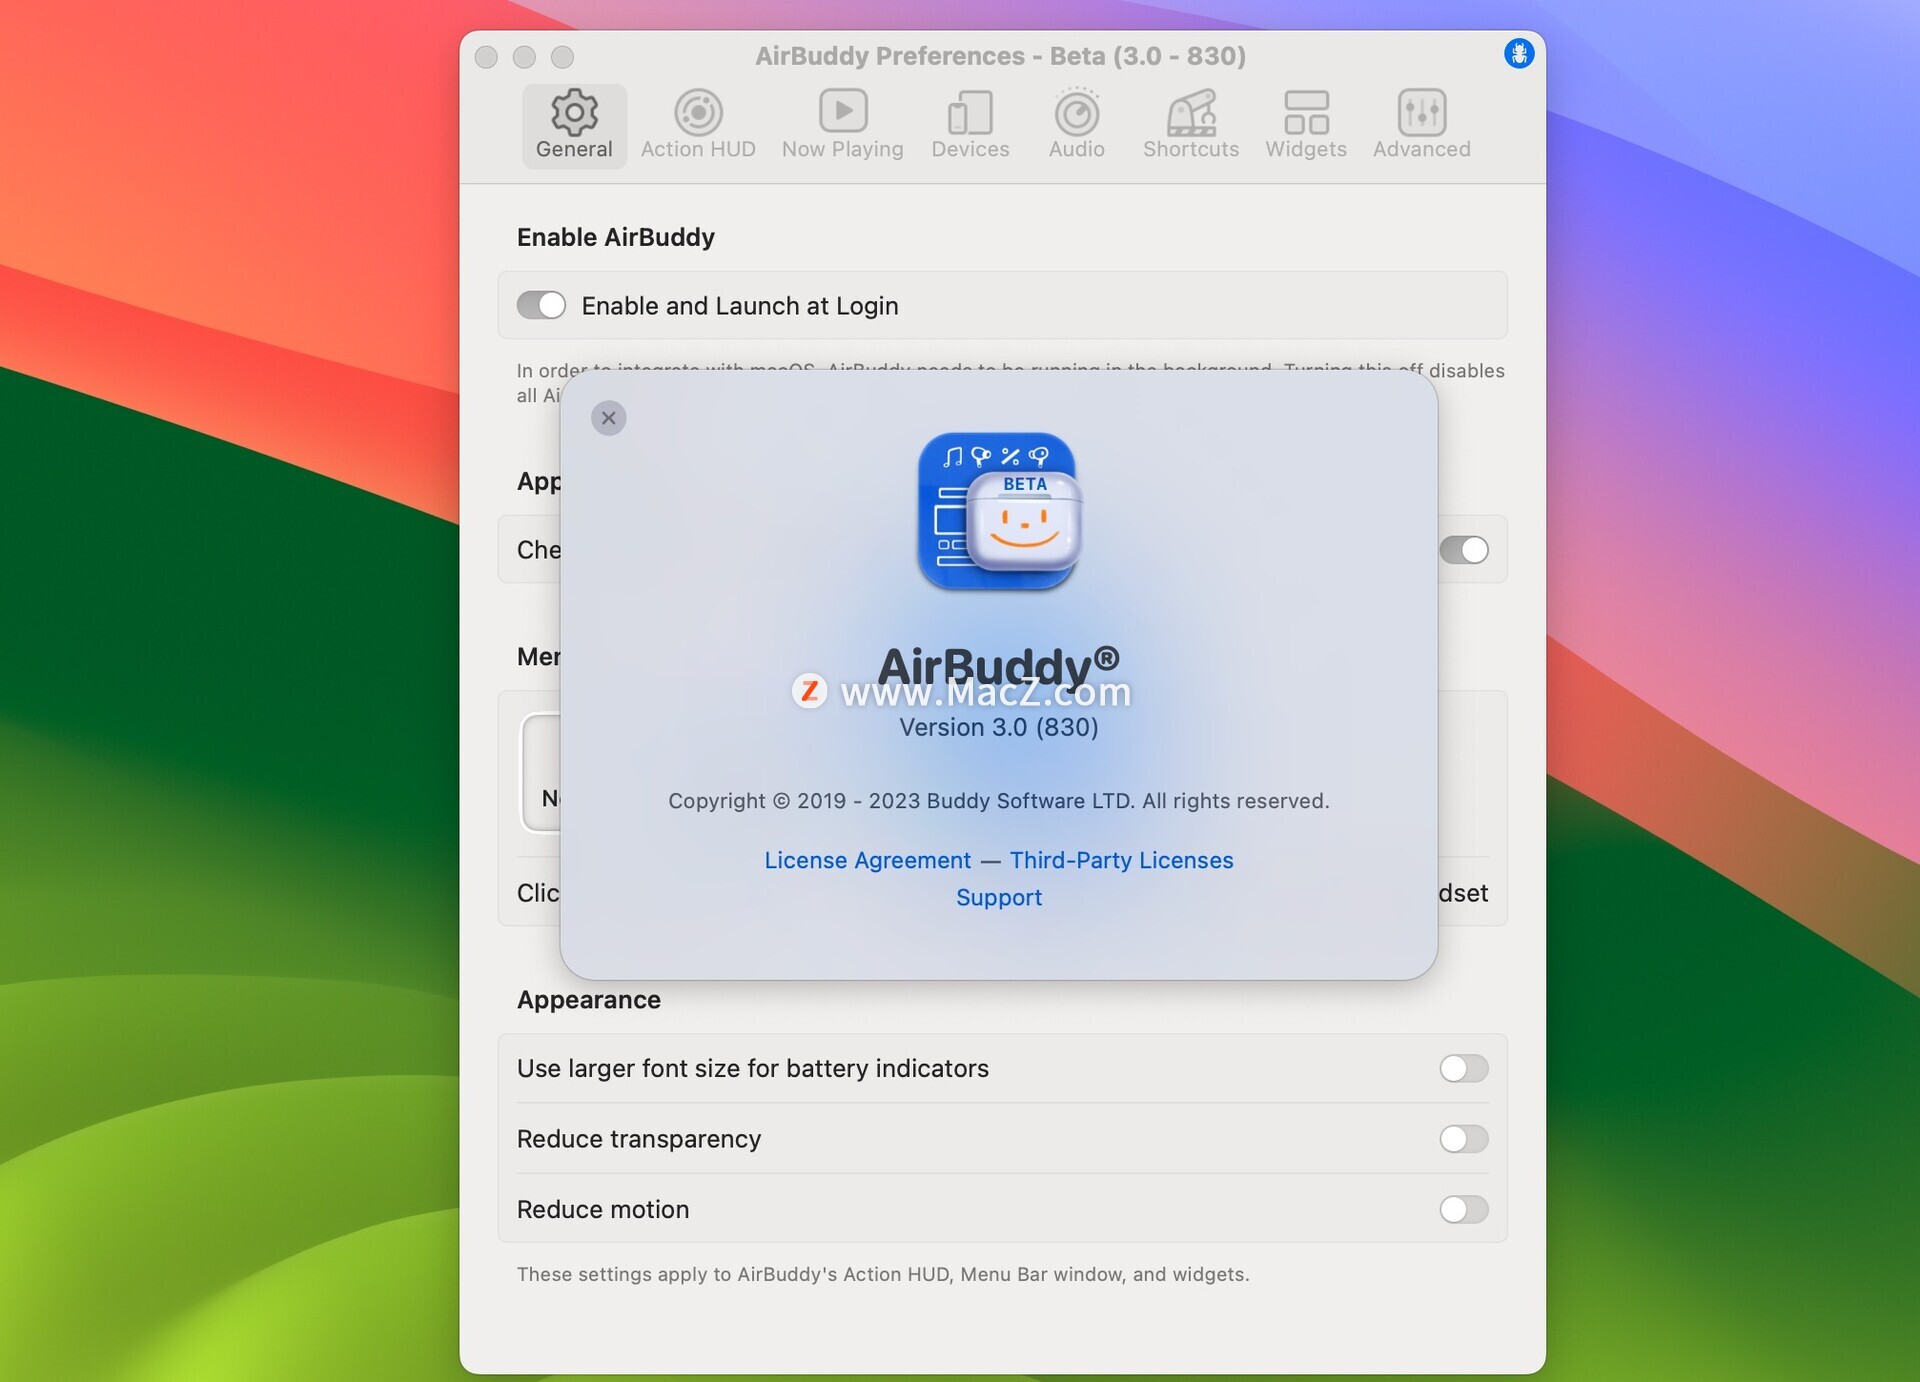
Task: Enable larger font size for battery indicators
Action: pyautogui.click(x=1462, y=1068)
